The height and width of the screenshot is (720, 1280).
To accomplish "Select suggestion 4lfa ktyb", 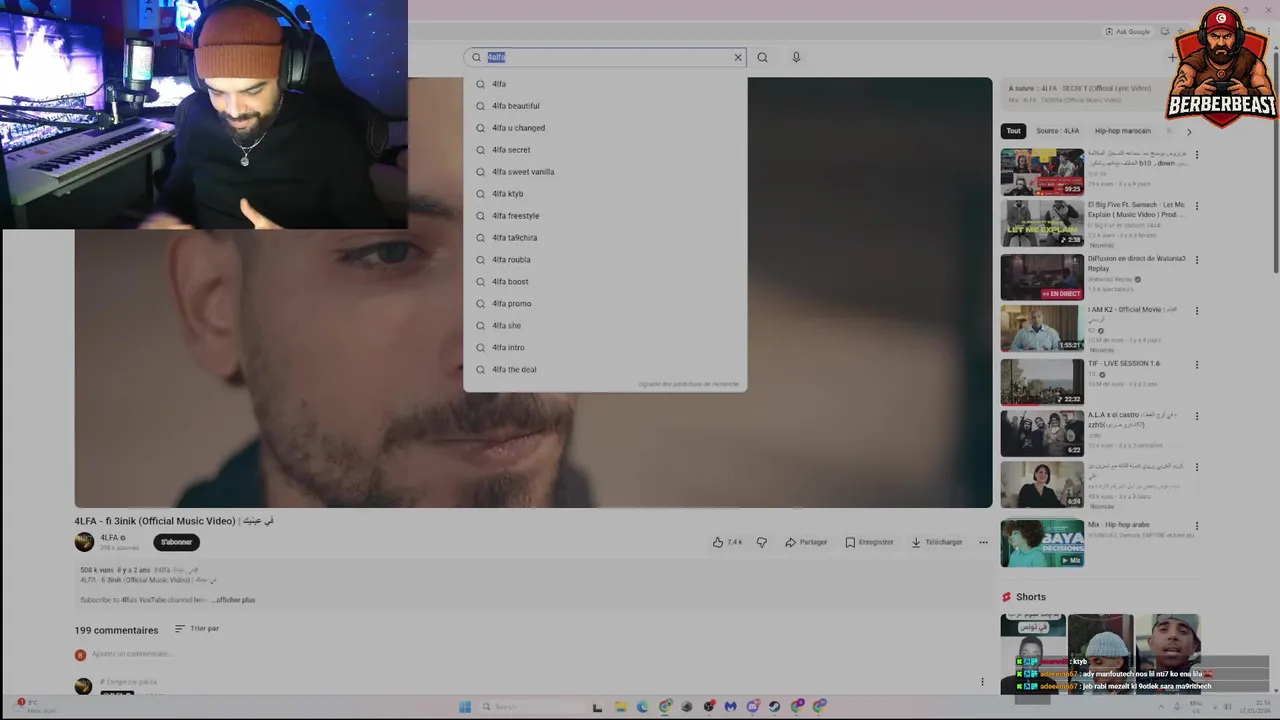I will coord(605,194).
